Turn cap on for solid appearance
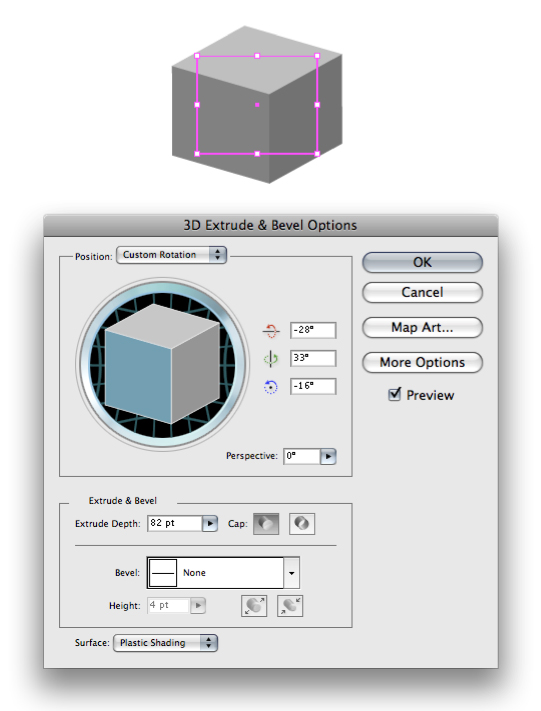Image resolution: width=541 pixels, height=711 pixels. click(266, 524)
